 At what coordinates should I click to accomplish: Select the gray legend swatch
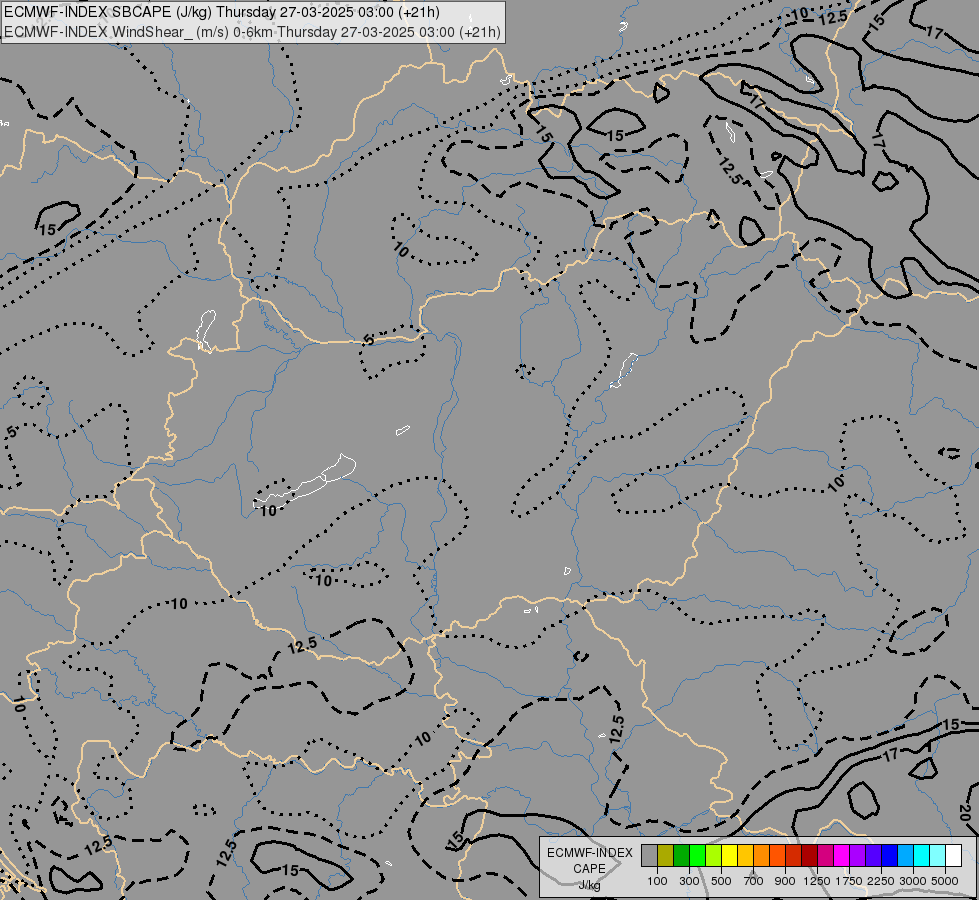pos(649,855)
